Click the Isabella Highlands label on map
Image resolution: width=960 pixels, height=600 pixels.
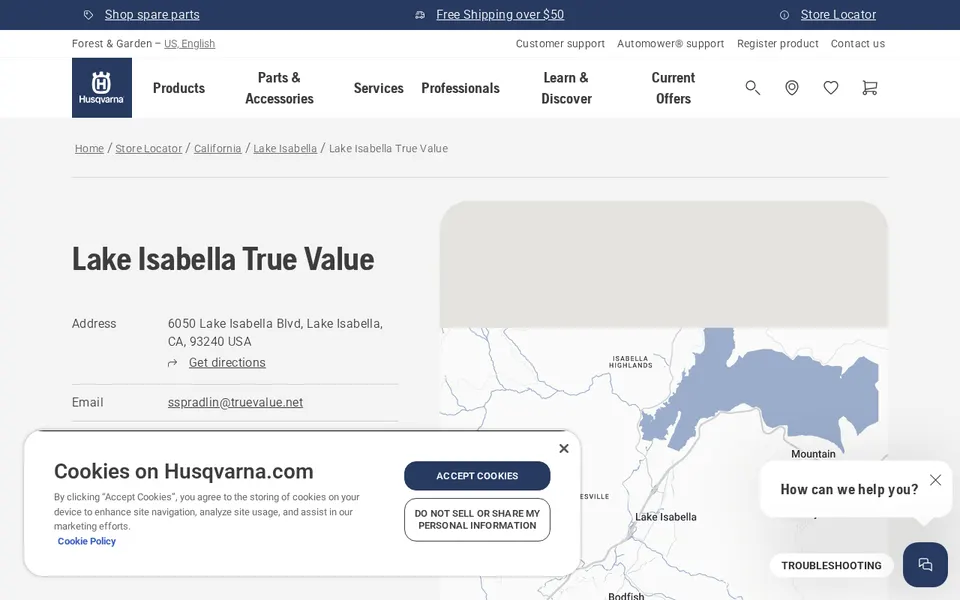coord(631,362)
